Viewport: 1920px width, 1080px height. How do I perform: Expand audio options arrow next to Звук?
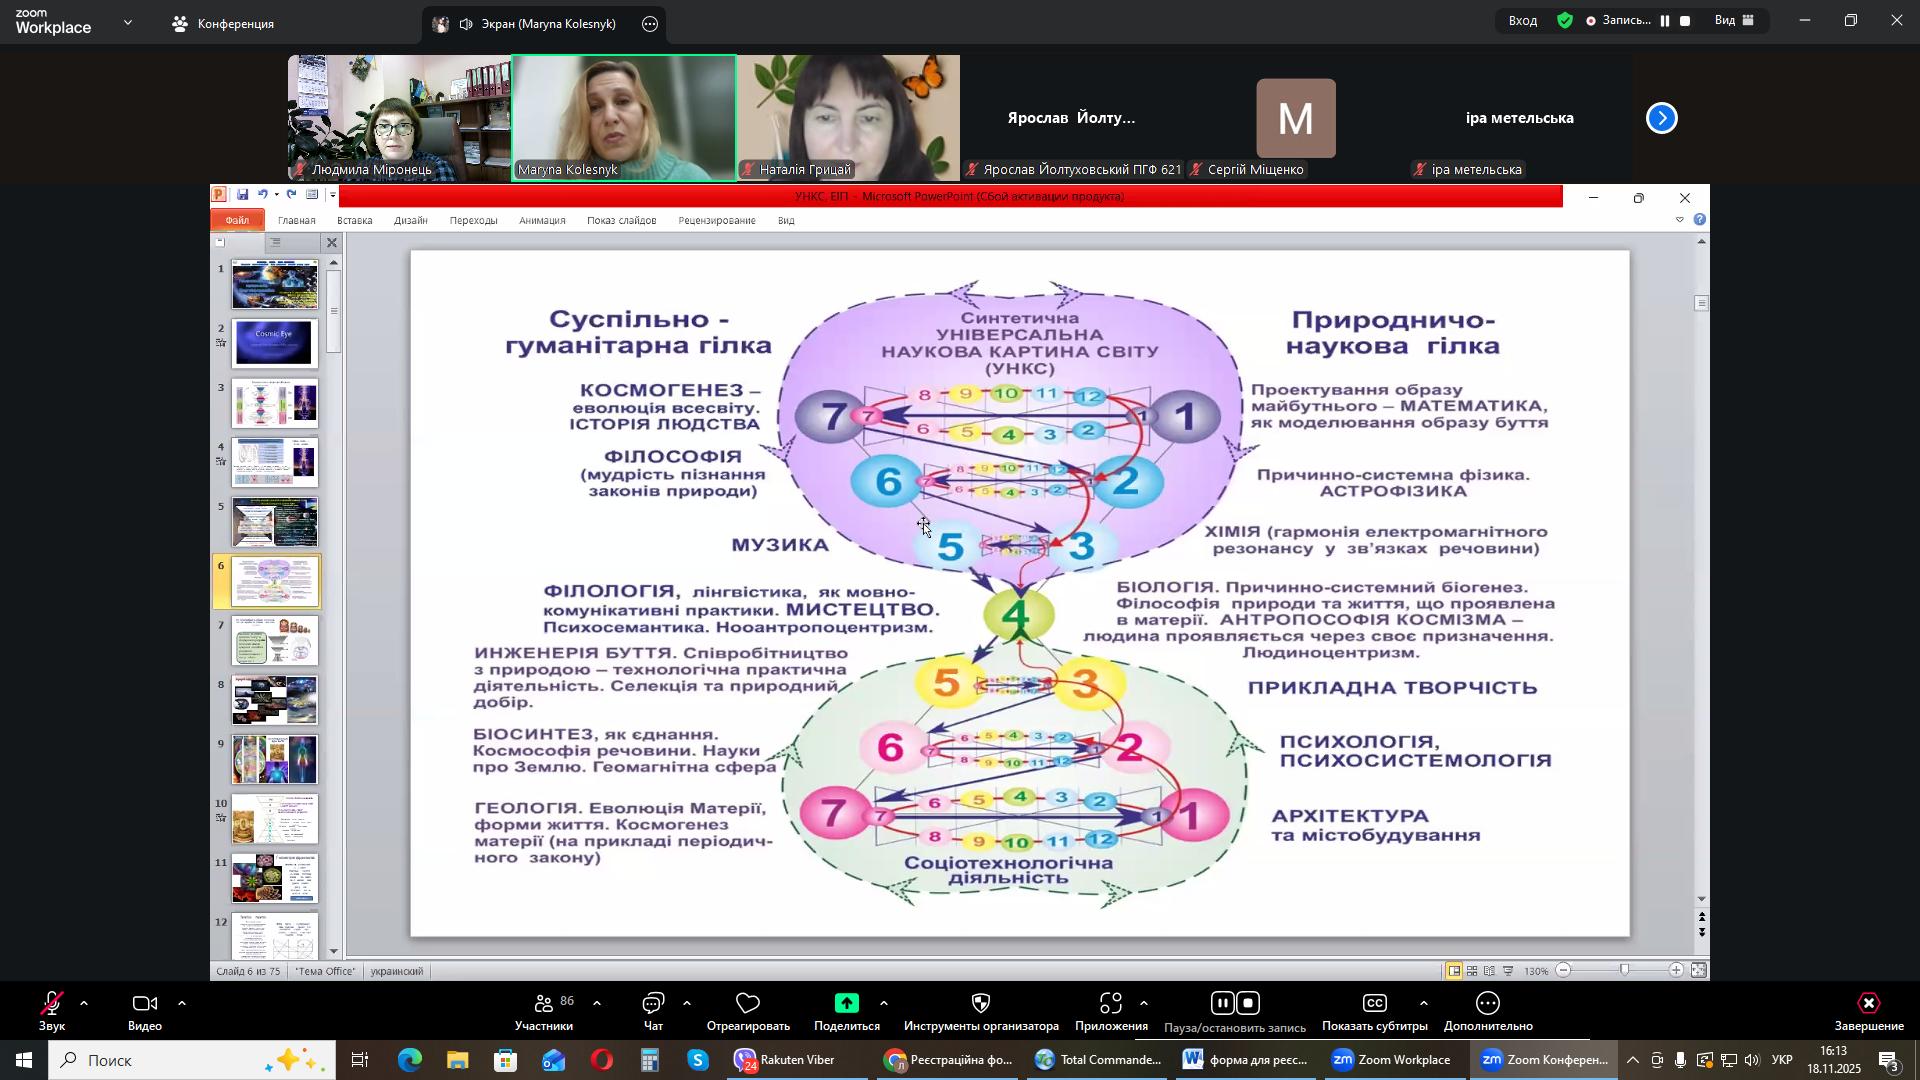point(84,1004)
